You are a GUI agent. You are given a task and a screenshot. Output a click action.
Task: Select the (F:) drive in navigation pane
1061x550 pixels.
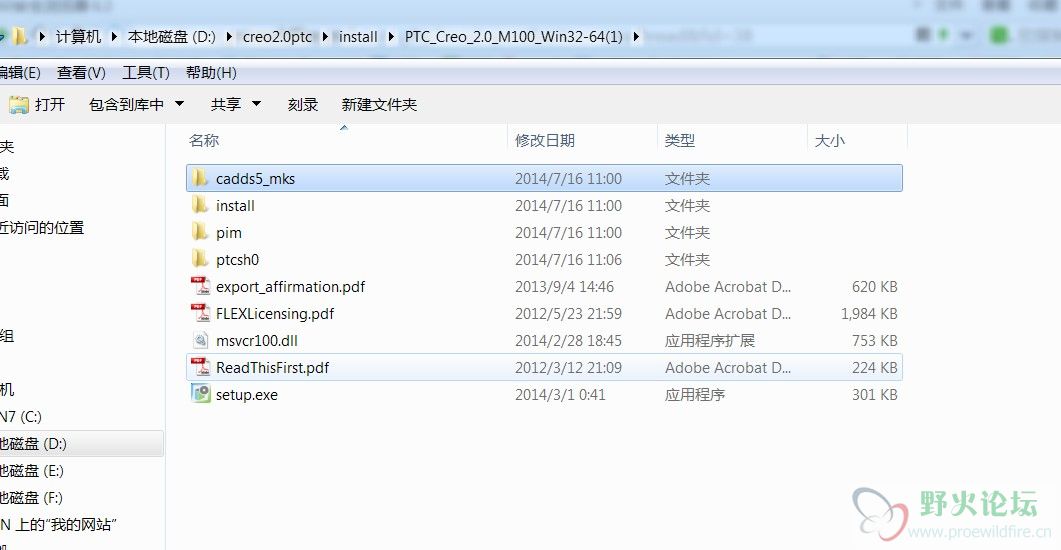pos(32,497)
